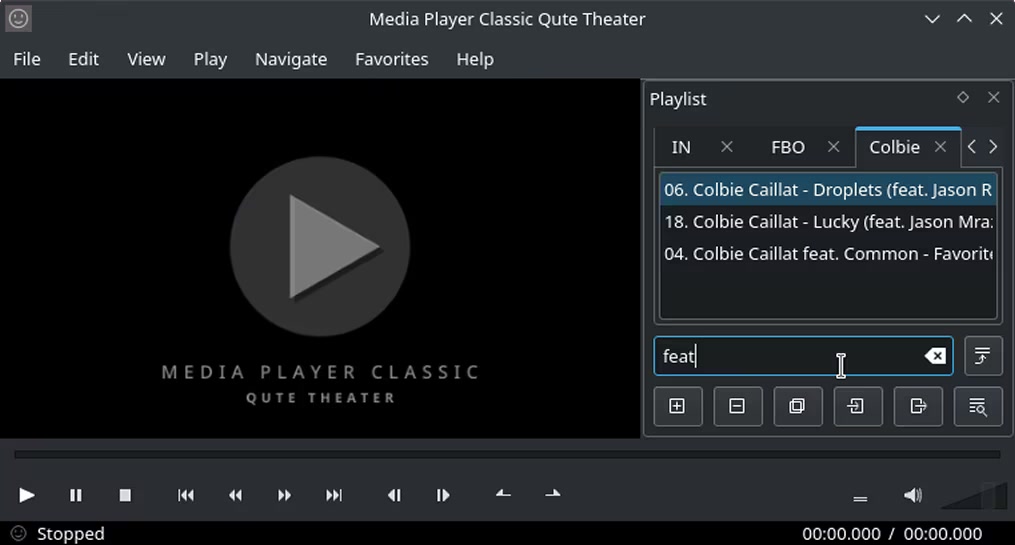This screenshot has height=545, width=1015.
Task: Step back one frame
Action: (x=394, y=495)
